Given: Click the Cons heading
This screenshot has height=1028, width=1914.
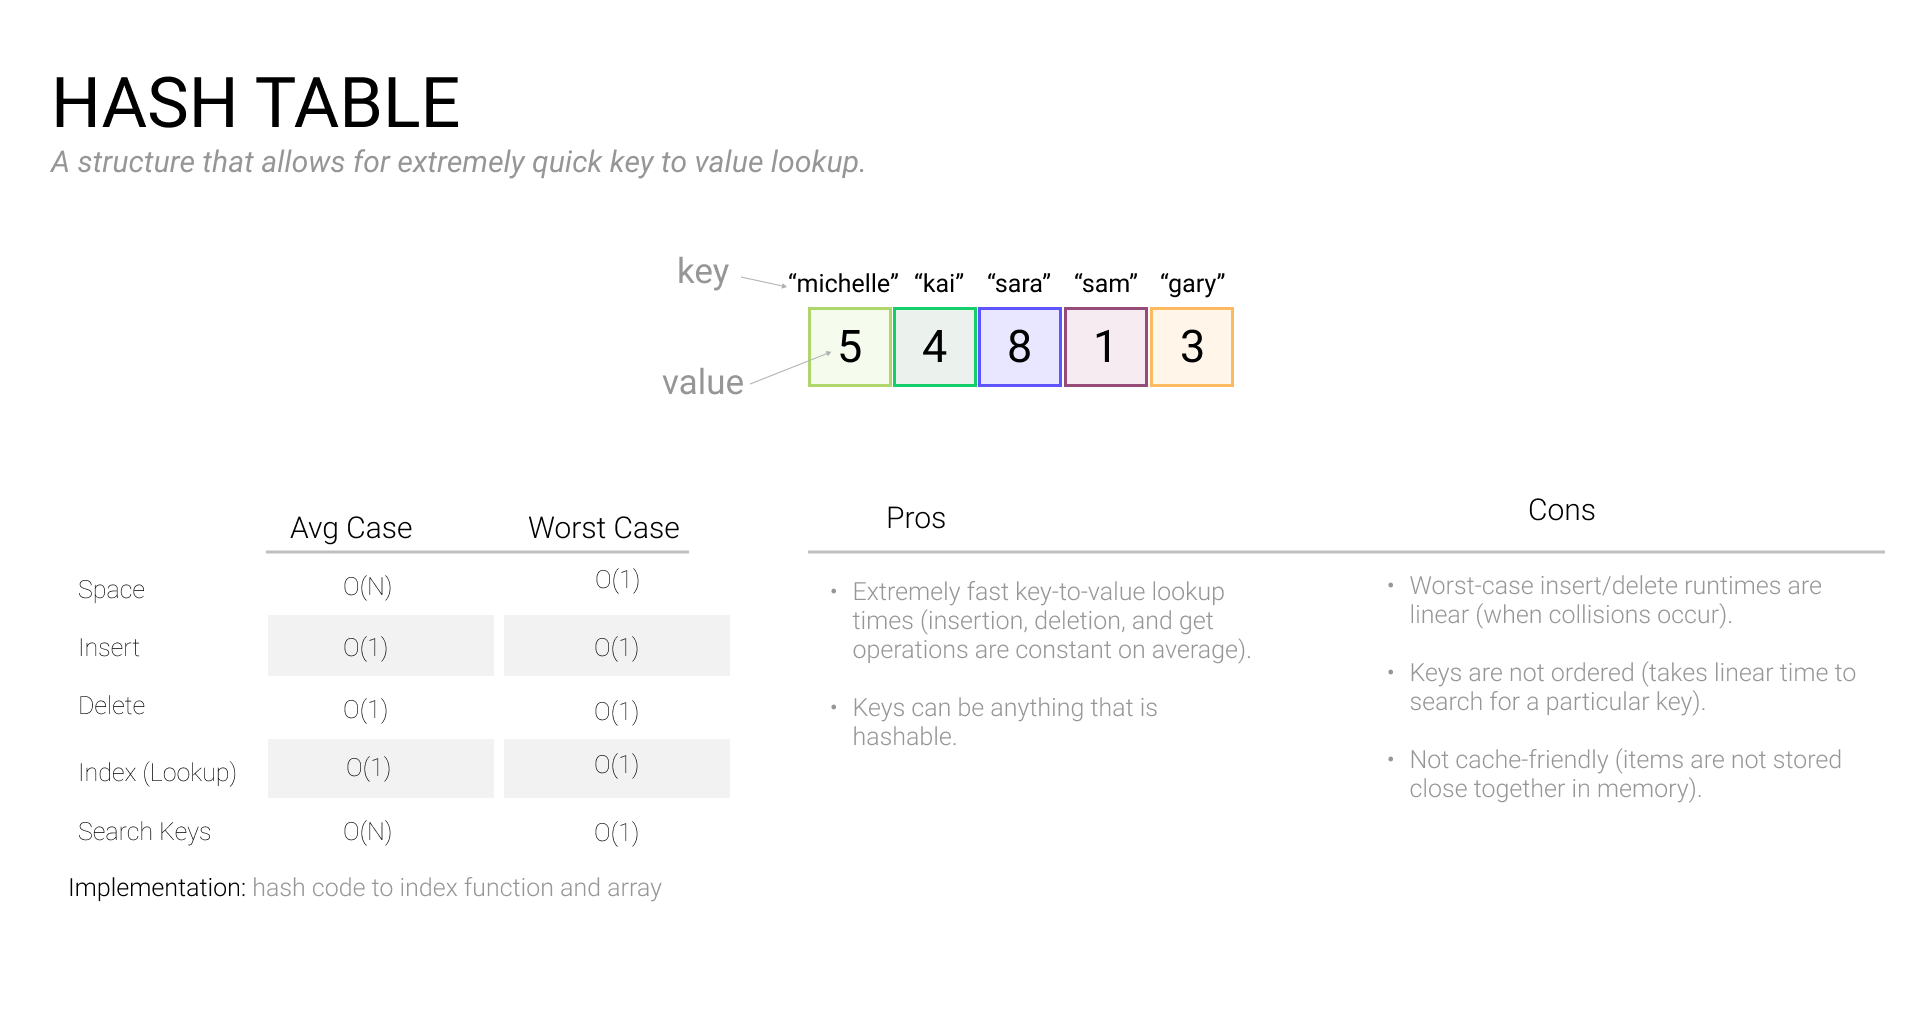Looking at the screenshot, I should (x=1561, y=510).
